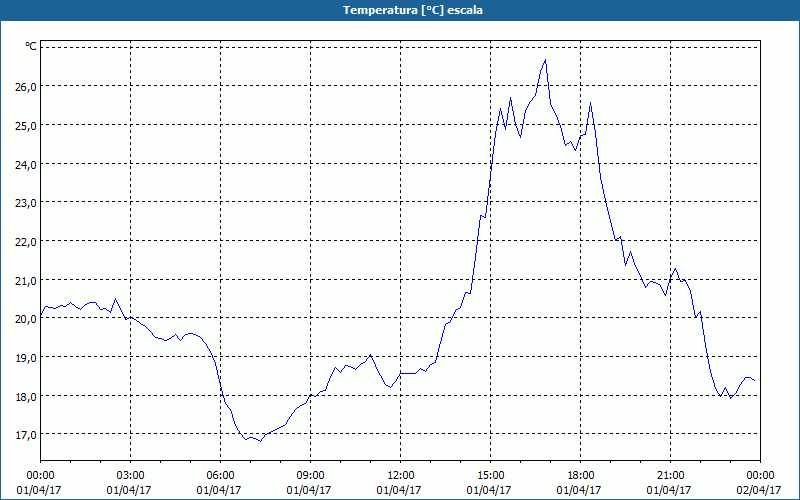Click the 09:00 time axis label
Viewport: 800px width, 500px height.
310,476
